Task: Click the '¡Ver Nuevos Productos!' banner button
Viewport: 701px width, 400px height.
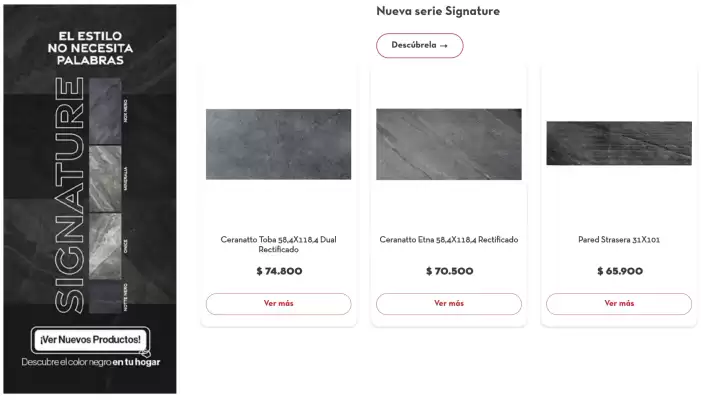Action: (90, 340)
